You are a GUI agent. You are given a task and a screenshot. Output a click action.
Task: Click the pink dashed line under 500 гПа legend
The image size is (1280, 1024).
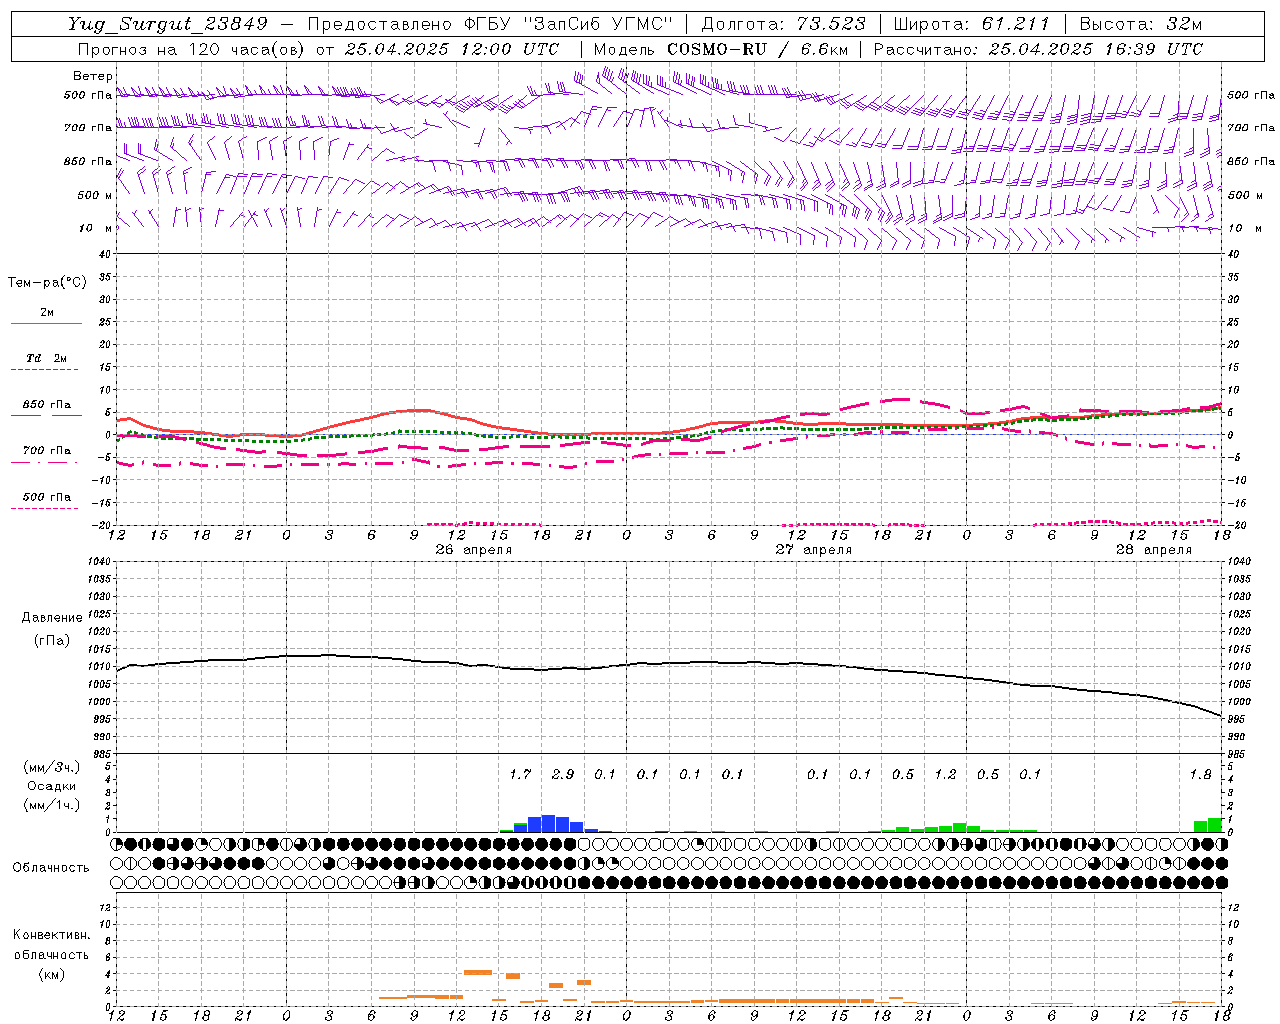pyautogui.click(x=44, y=508)
